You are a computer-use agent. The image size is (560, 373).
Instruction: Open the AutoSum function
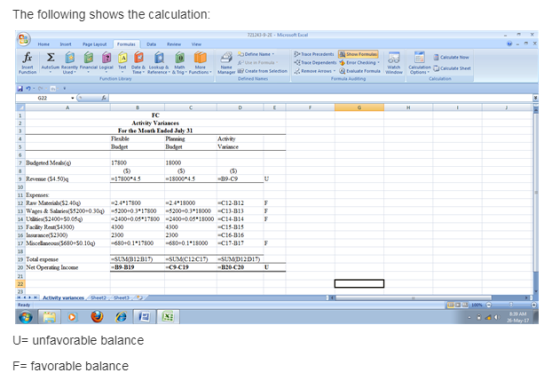point(51,62)
